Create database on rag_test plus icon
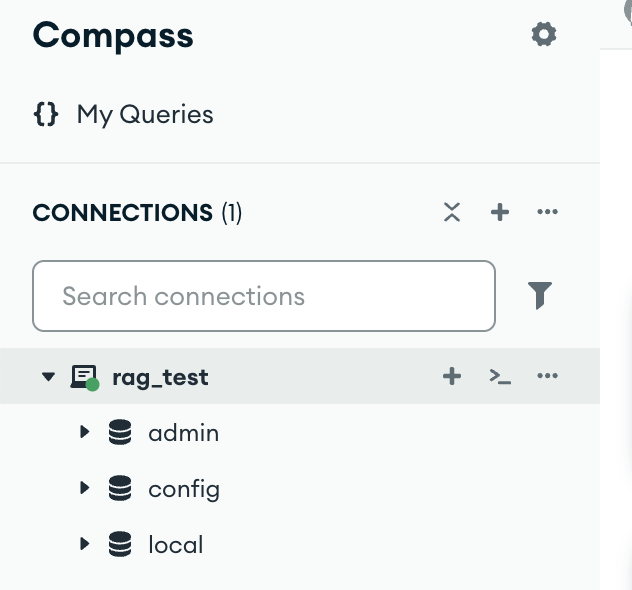 click(452, 376)
